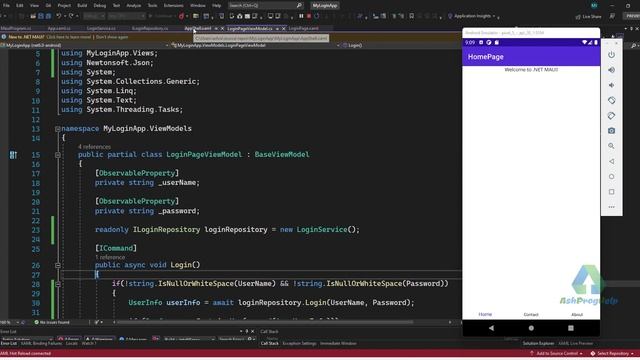The height and width of the screenshot is (360, 640).
Task: Click the emulator rotate left icon
Action: point(611,100)
